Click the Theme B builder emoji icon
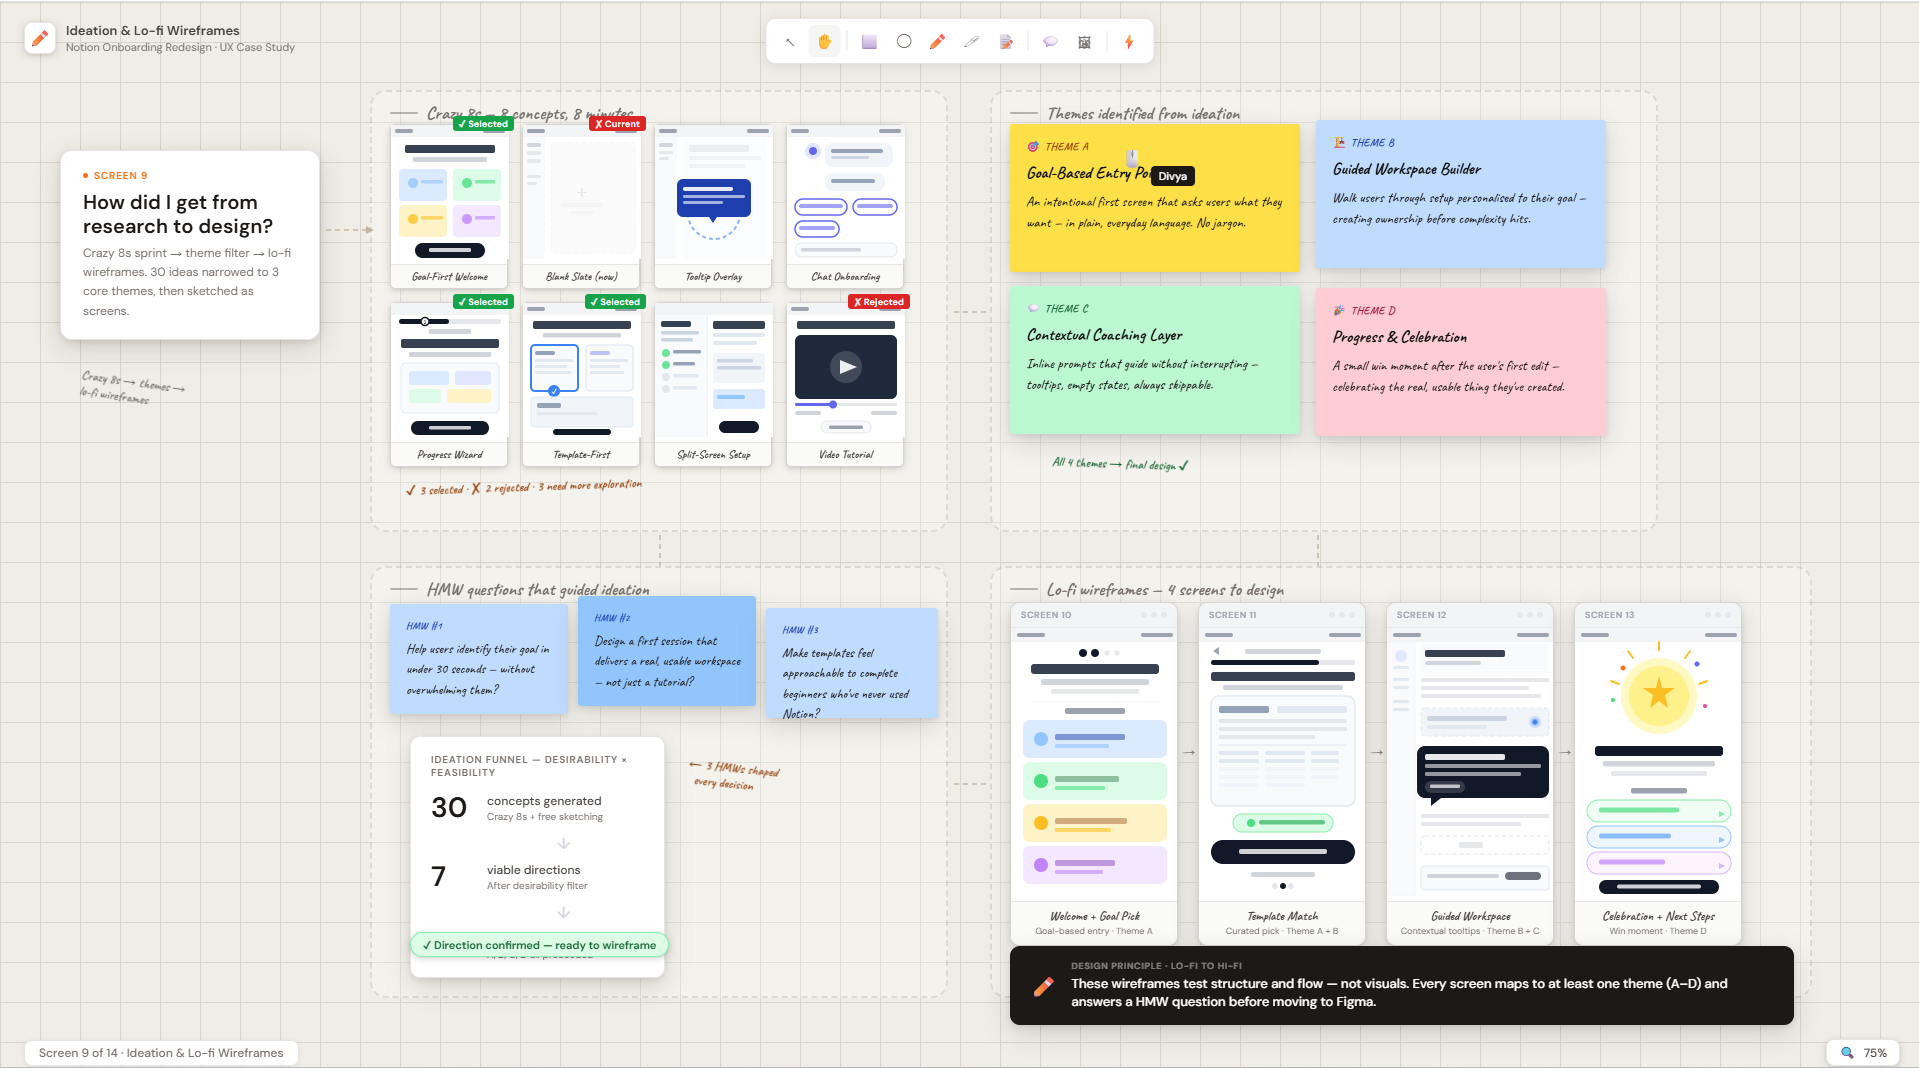 pos(1339,143)
